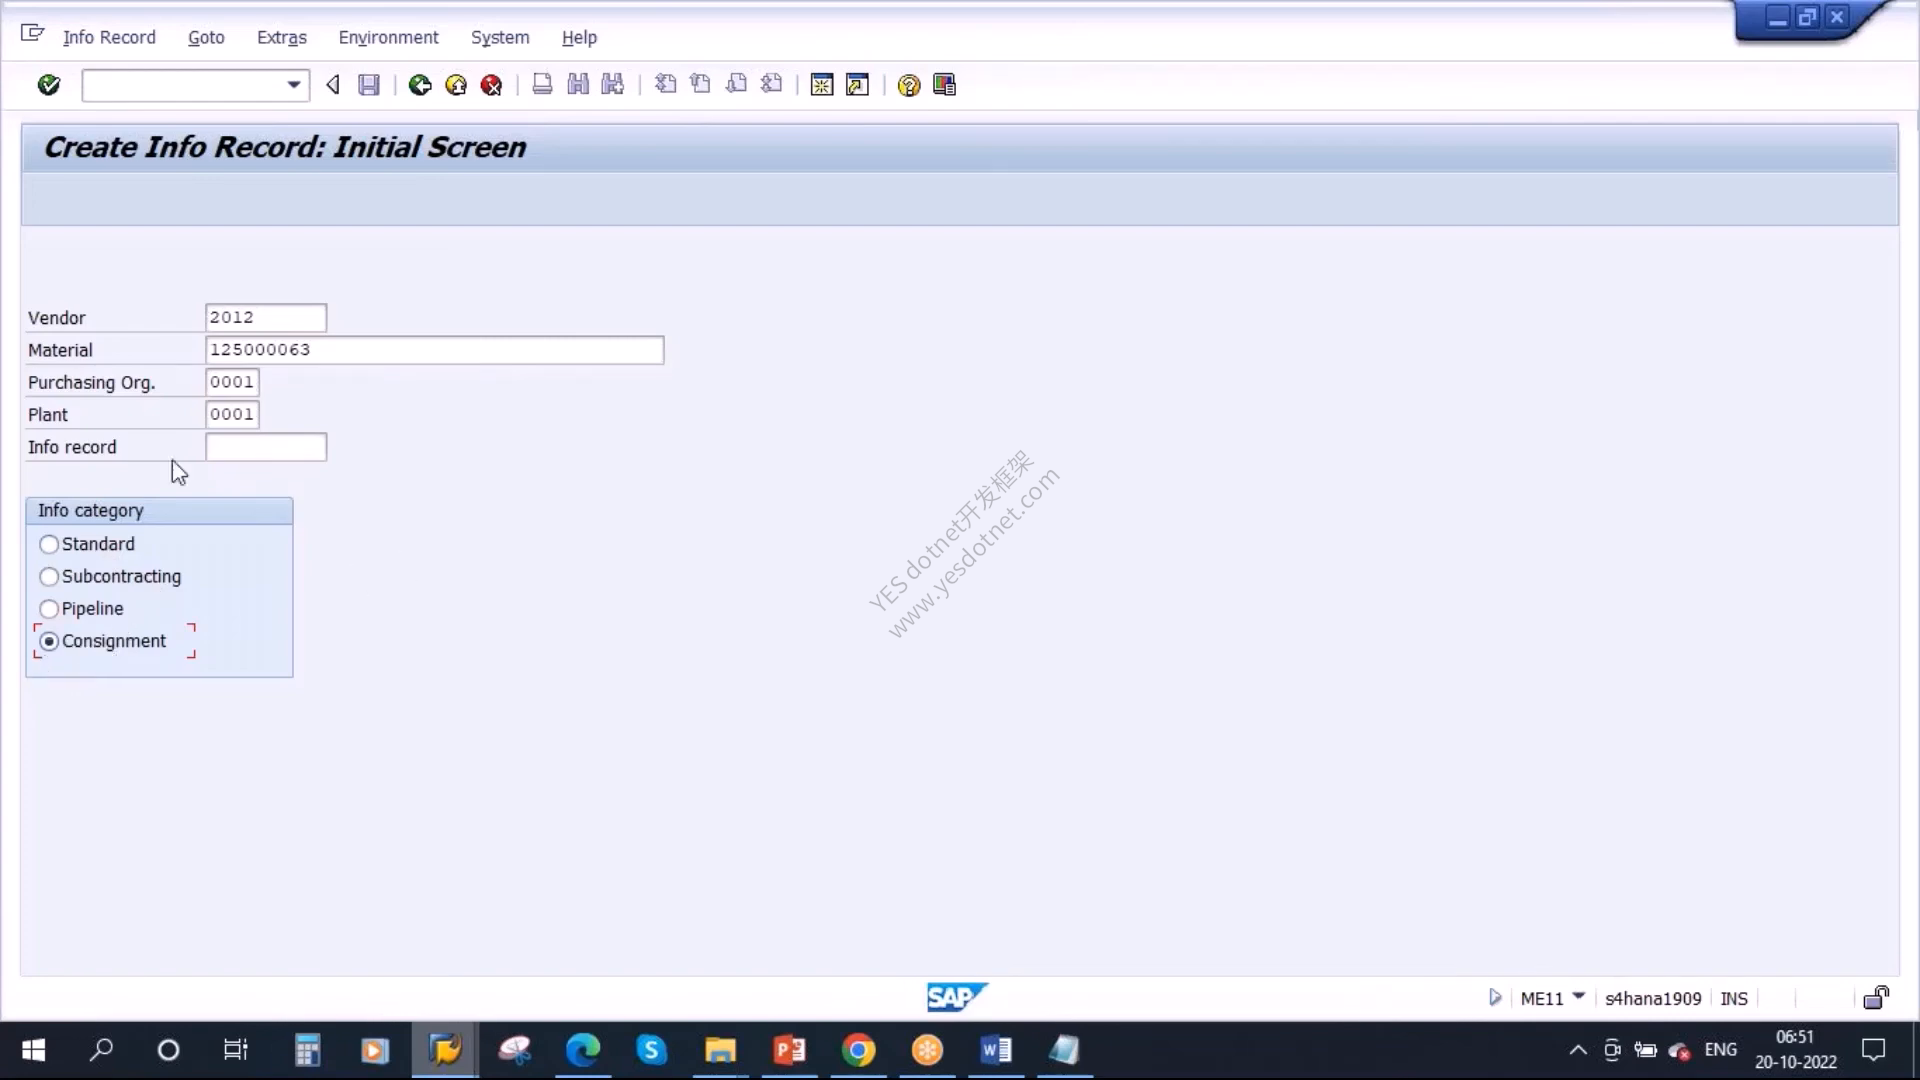Open Cortana circle on the taskbar
1920x1080 pixels.
(x=168, y=1050)
